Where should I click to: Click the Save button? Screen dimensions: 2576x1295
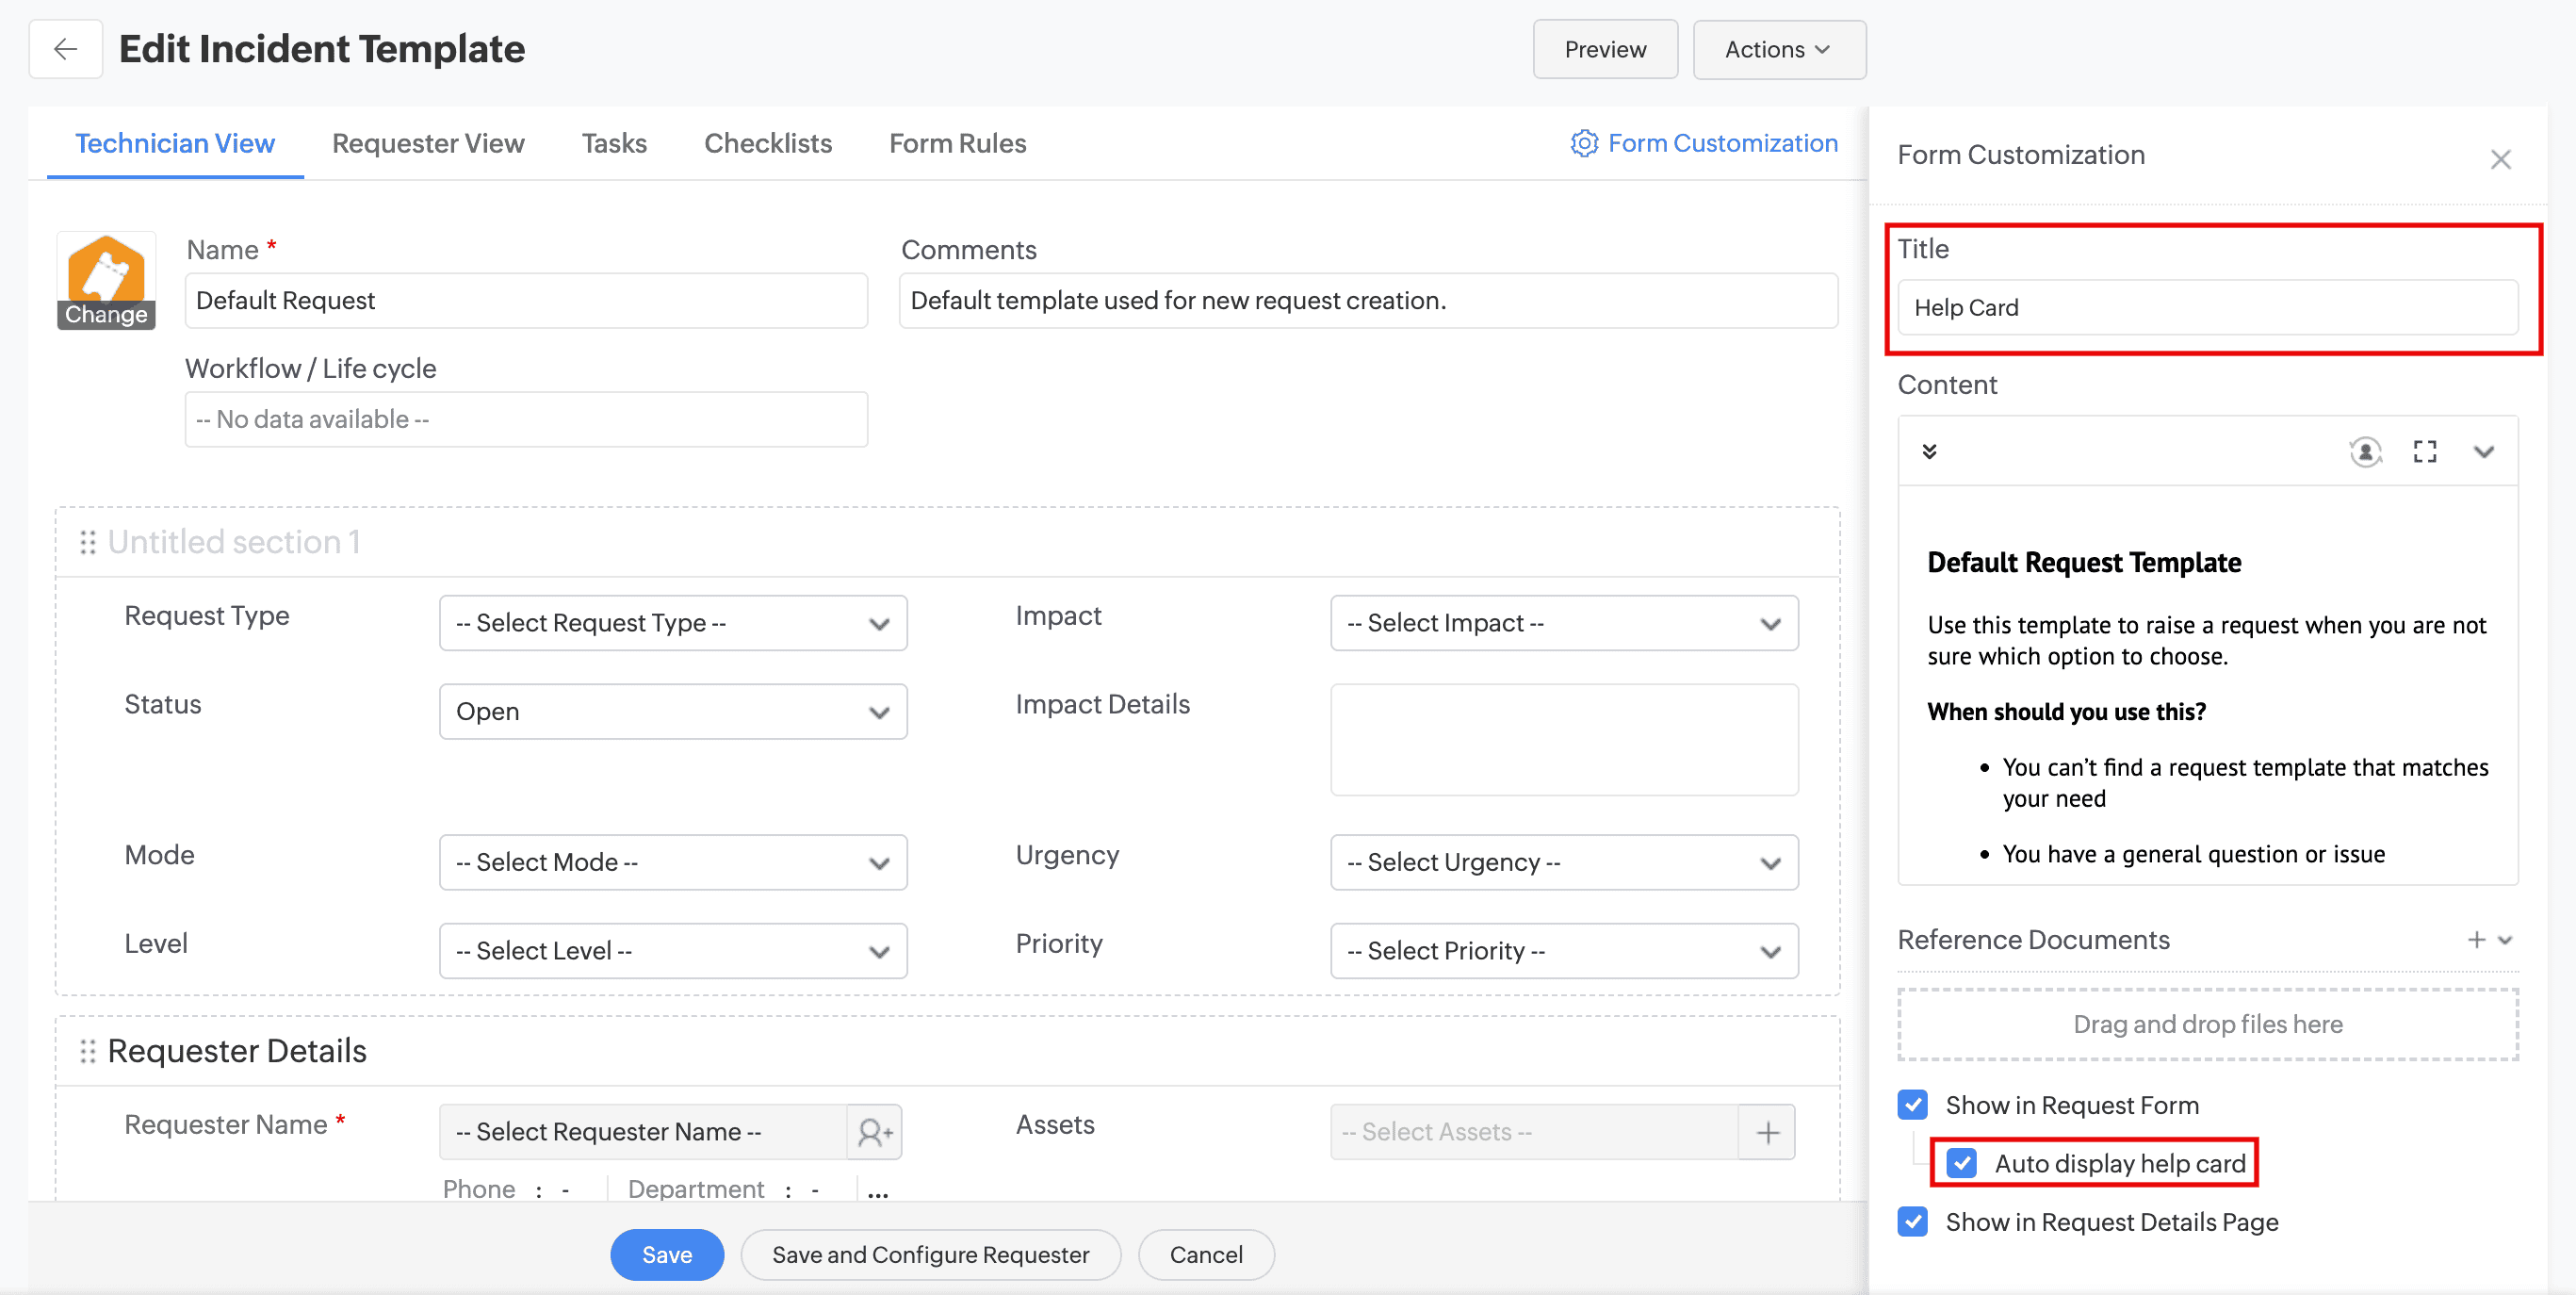667,1254
